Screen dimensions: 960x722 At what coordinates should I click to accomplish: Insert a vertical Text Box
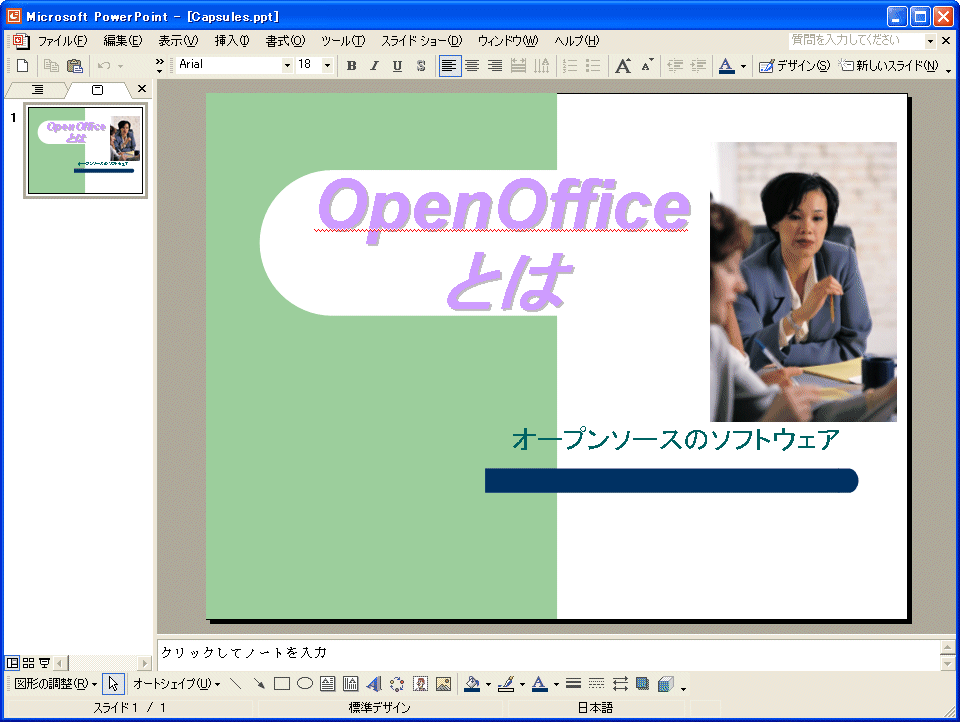351,683
